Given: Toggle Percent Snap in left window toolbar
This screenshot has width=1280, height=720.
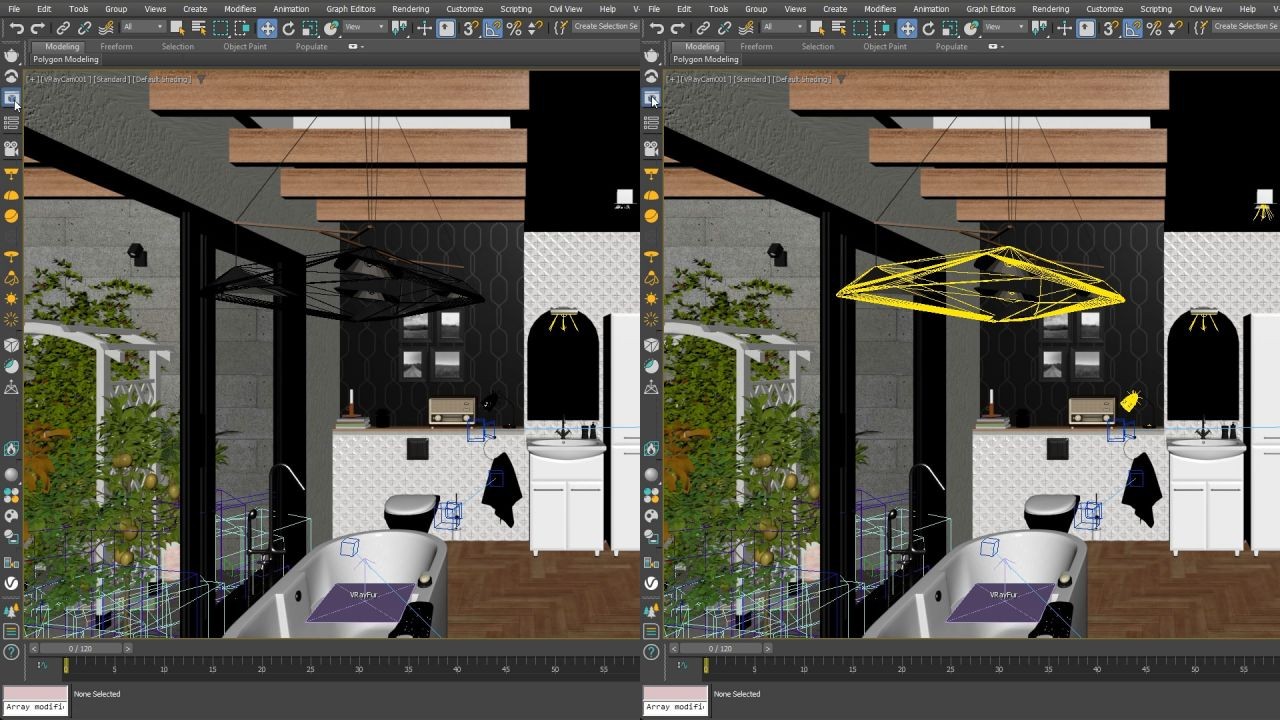Looking at the screenshot, I should [514, 29].
